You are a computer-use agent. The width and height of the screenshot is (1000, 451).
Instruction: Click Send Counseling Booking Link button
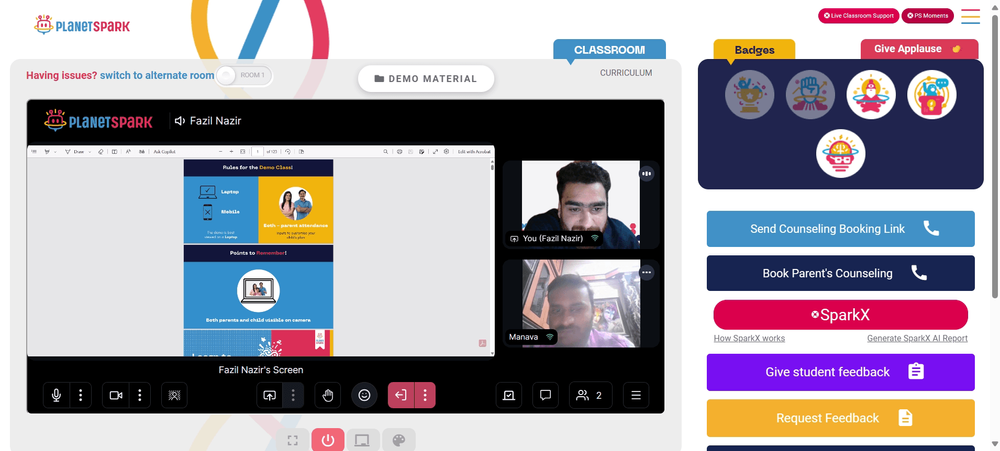point(841,229)
